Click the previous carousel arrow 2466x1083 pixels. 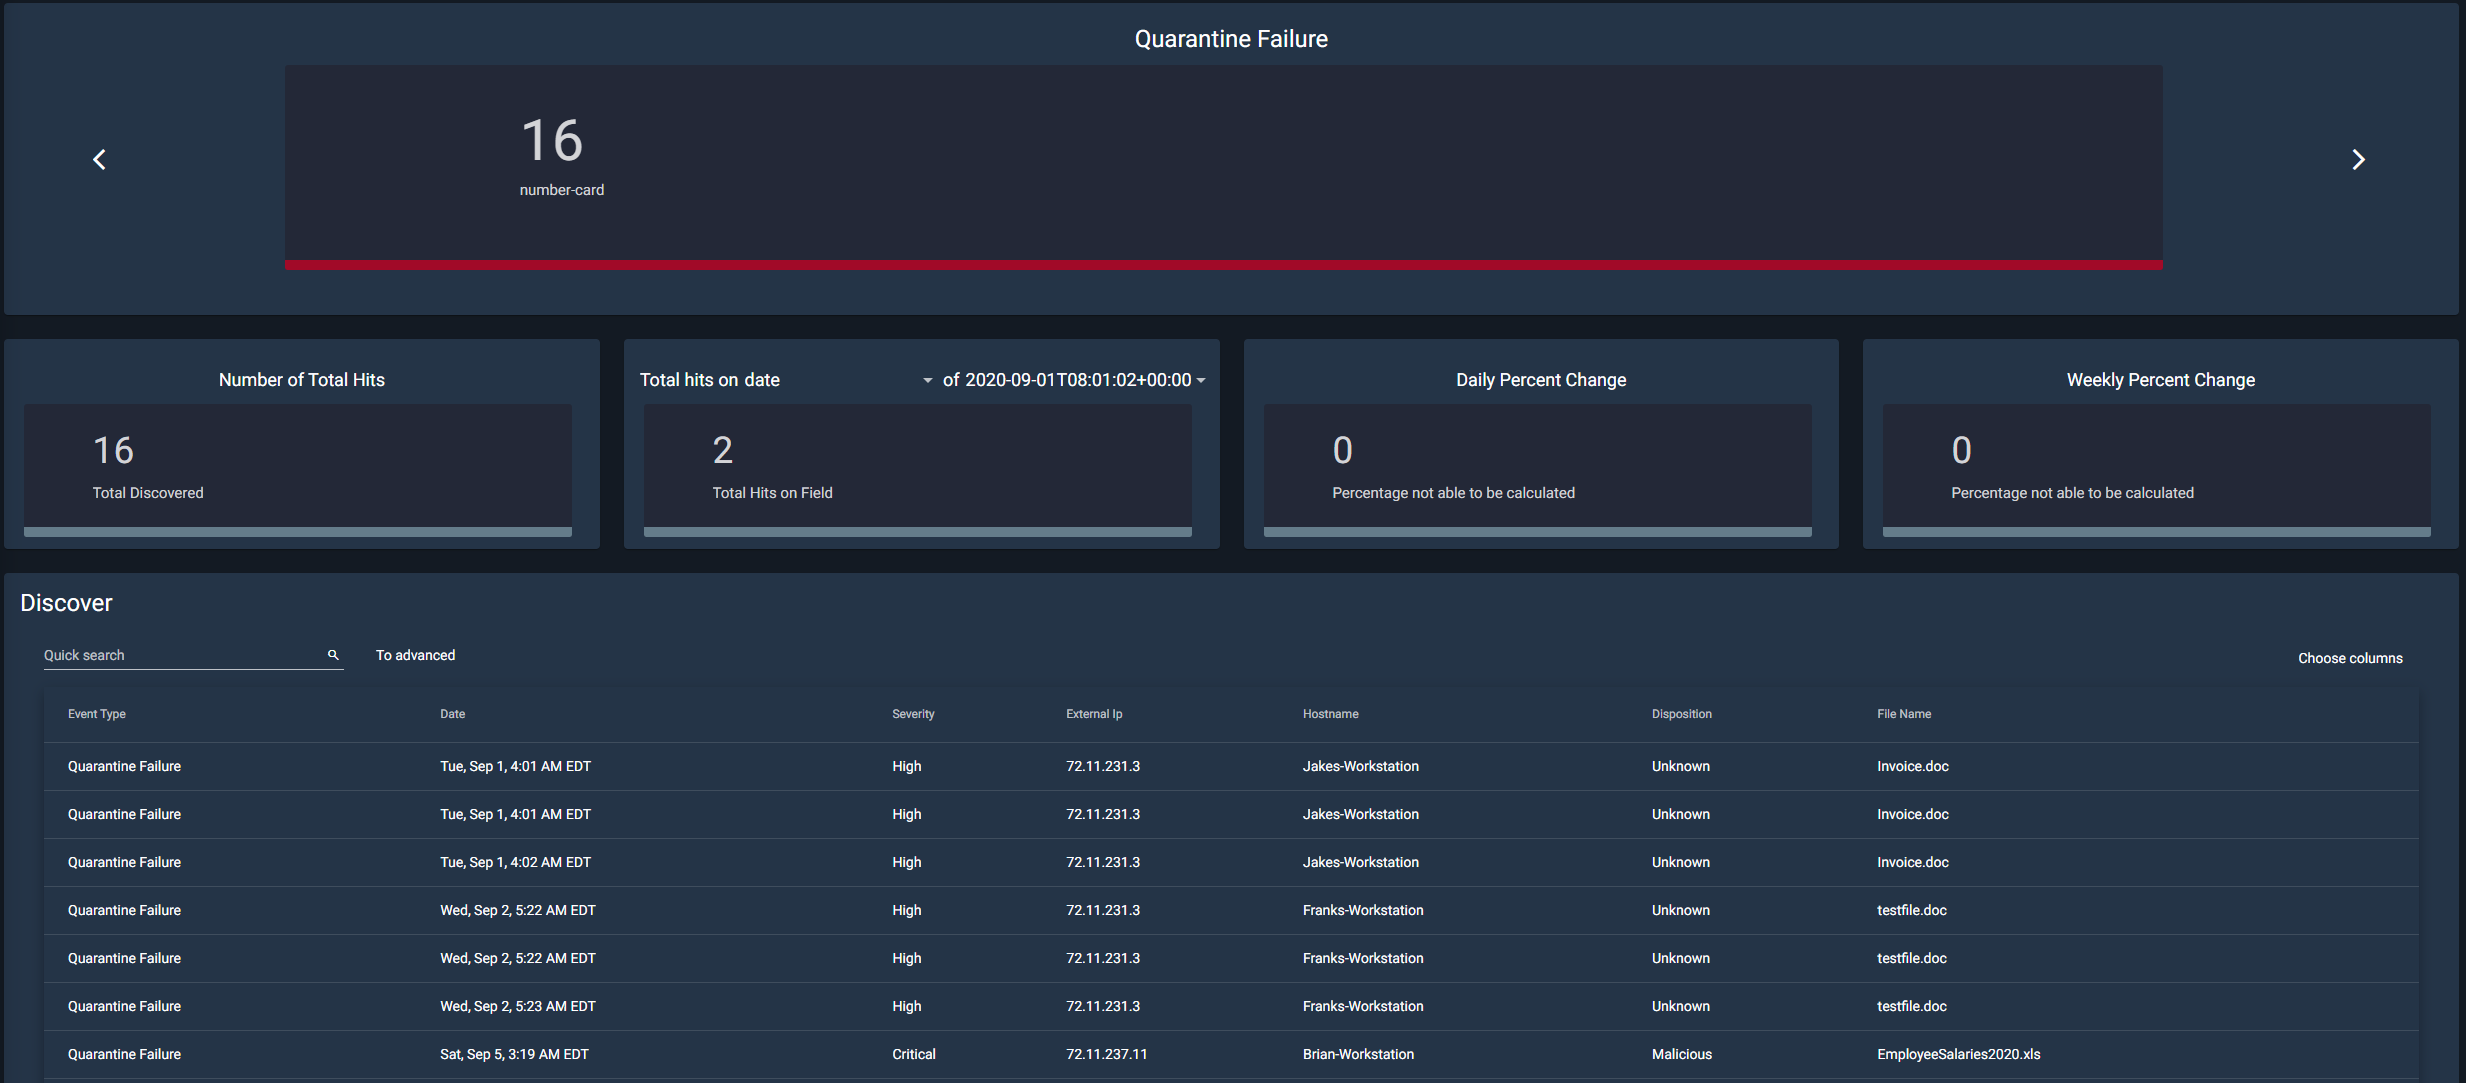[x=100, y=159]
